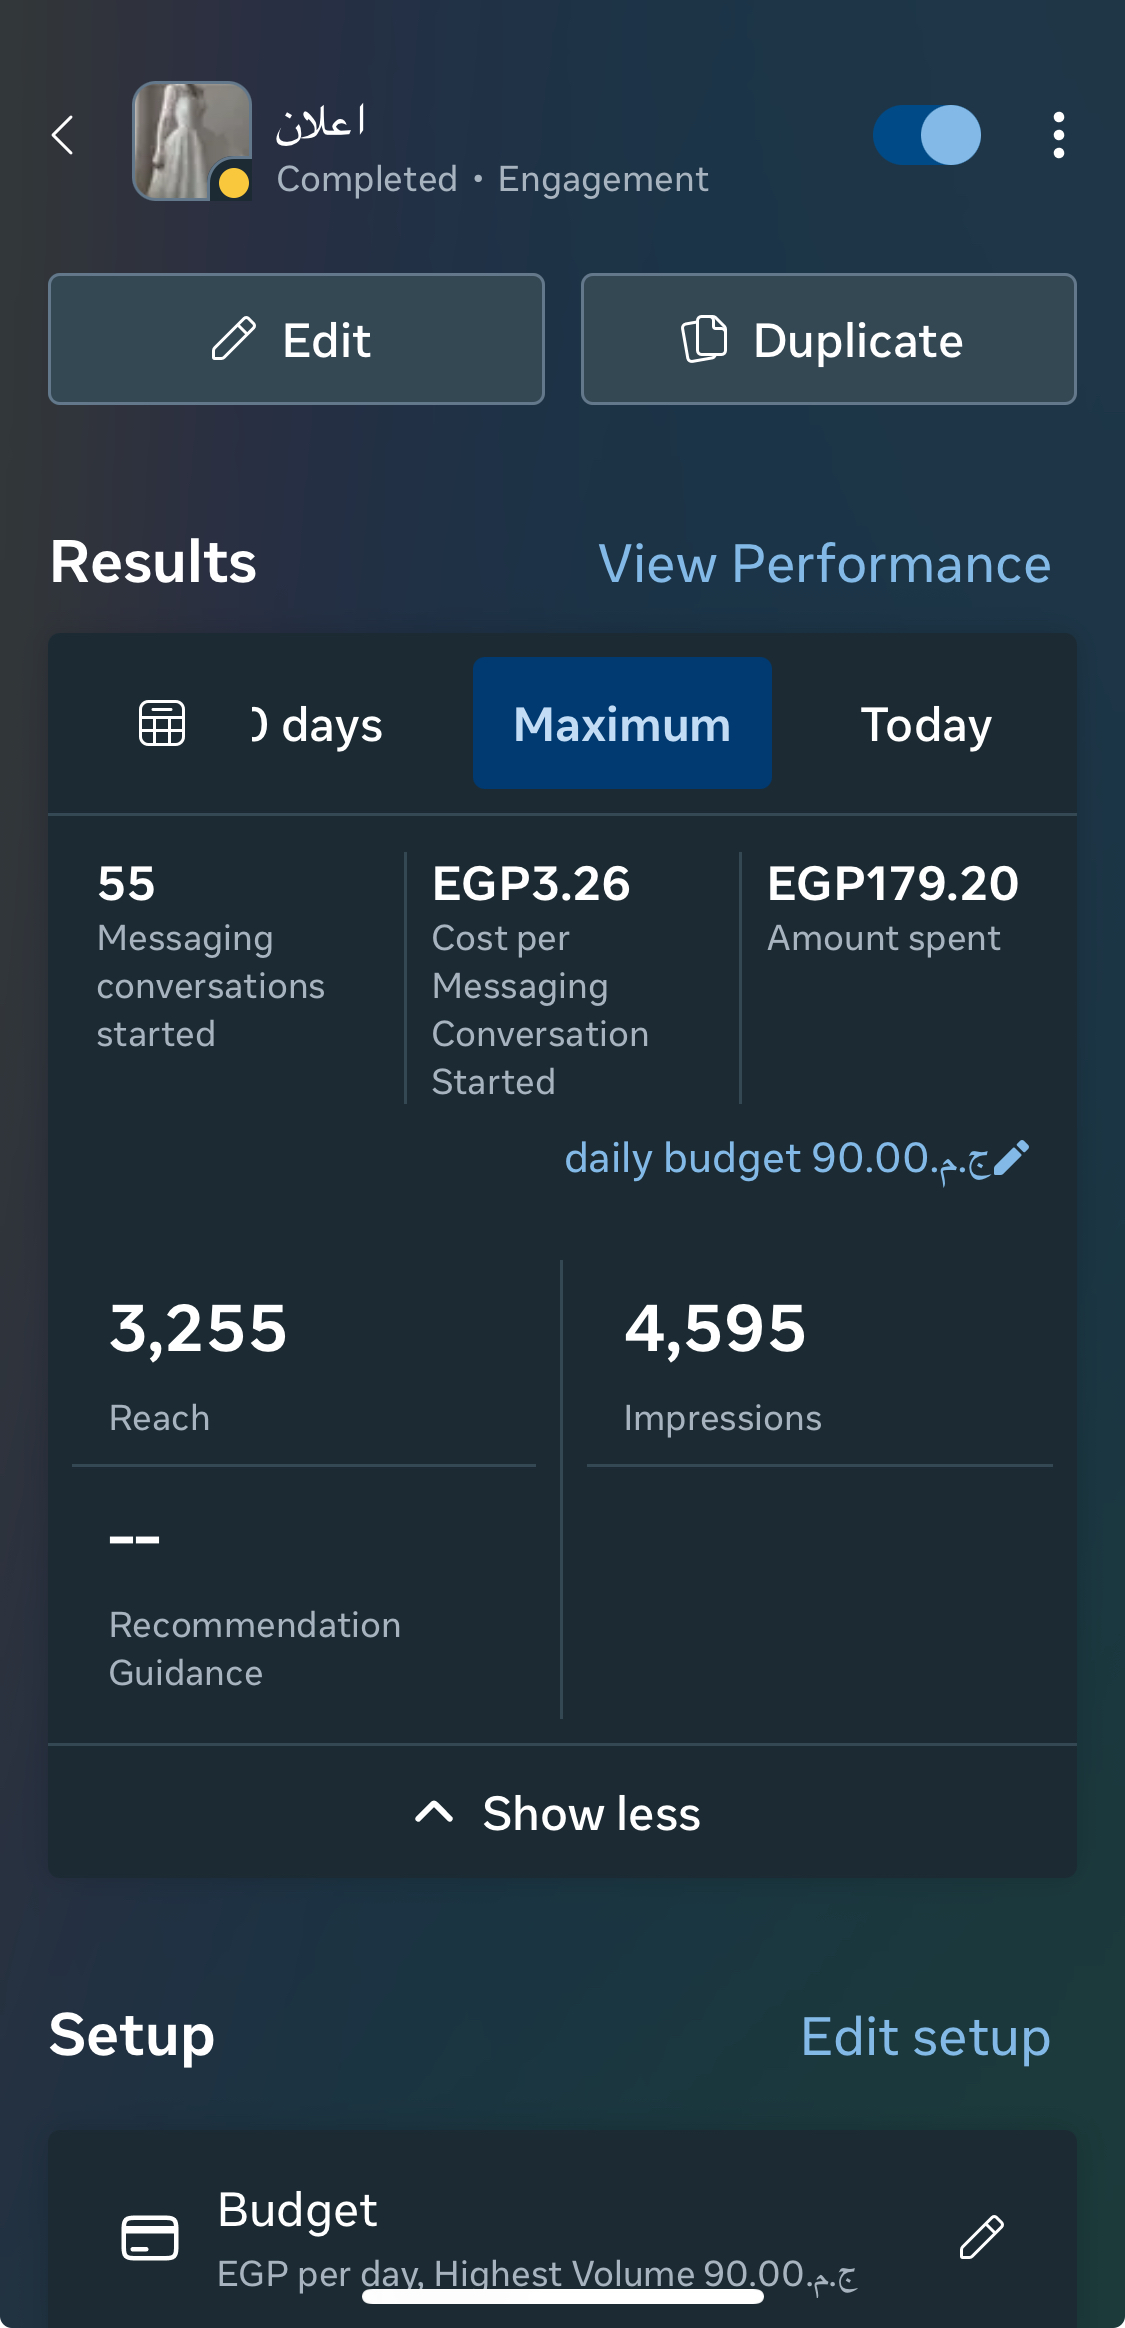Click the pencil icon on Edit button
This screenshot has width=1125, height=2328.
(234, 339)
